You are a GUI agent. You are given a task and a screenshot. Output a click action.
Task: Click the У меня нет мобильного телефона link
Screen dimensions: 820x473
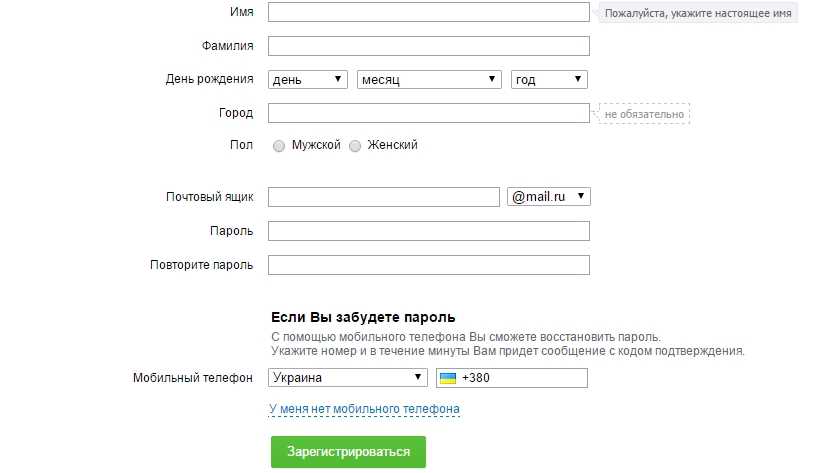pyautogui.click(x=365, y=409)
